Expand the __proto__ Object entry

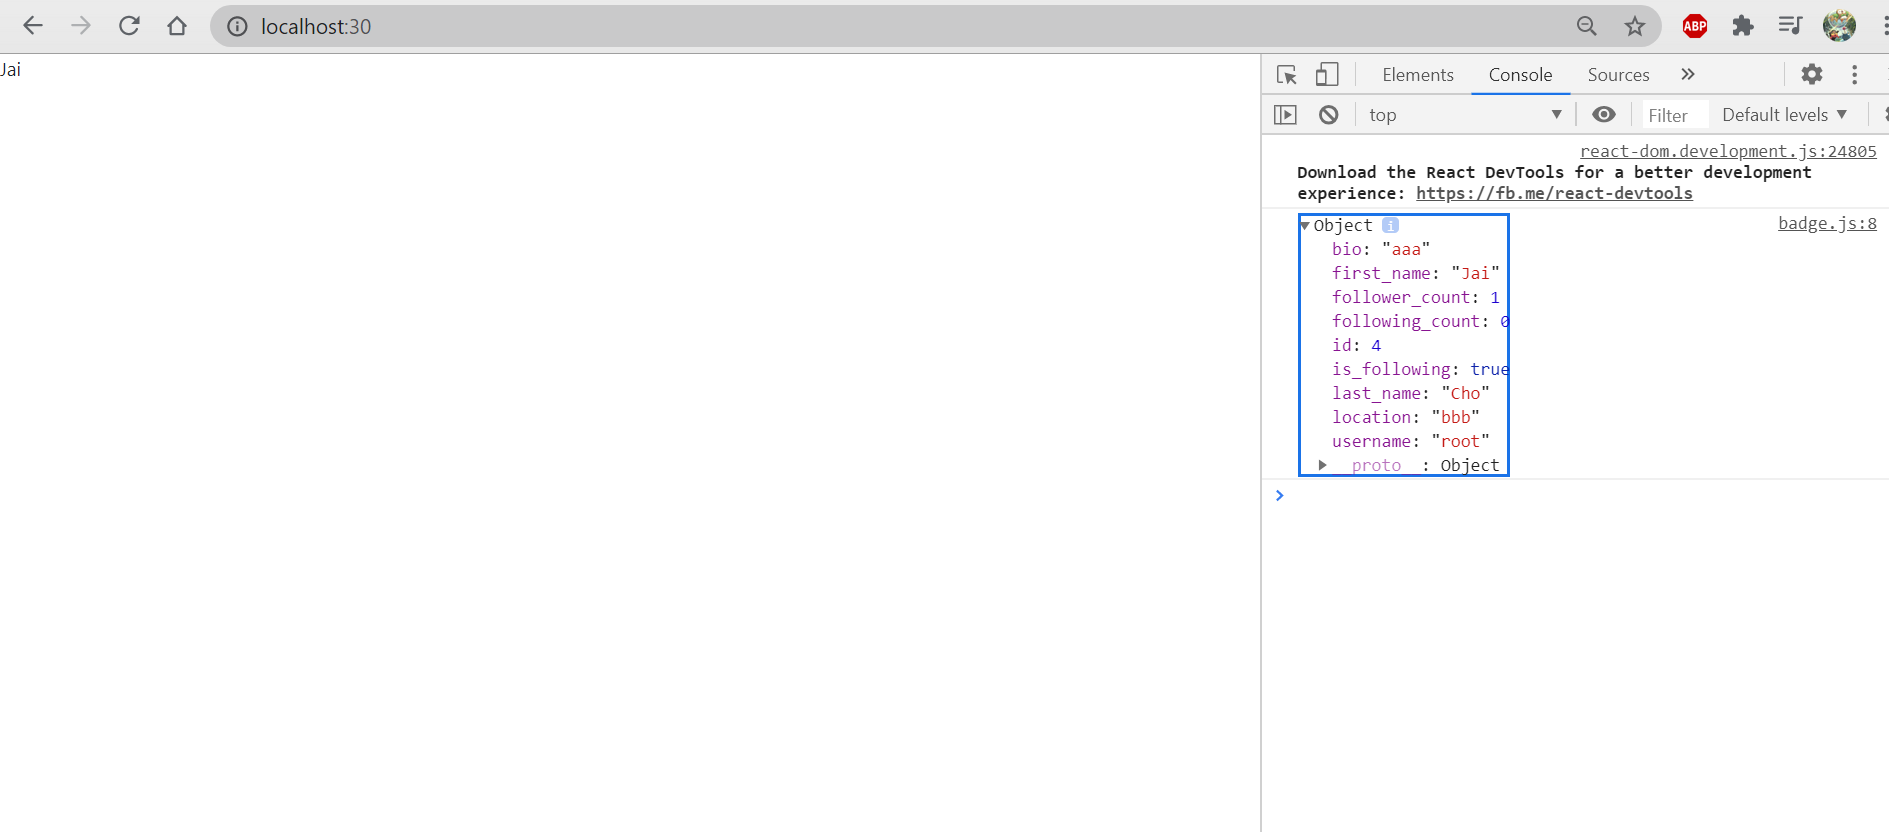click(x=1323, y=465)
